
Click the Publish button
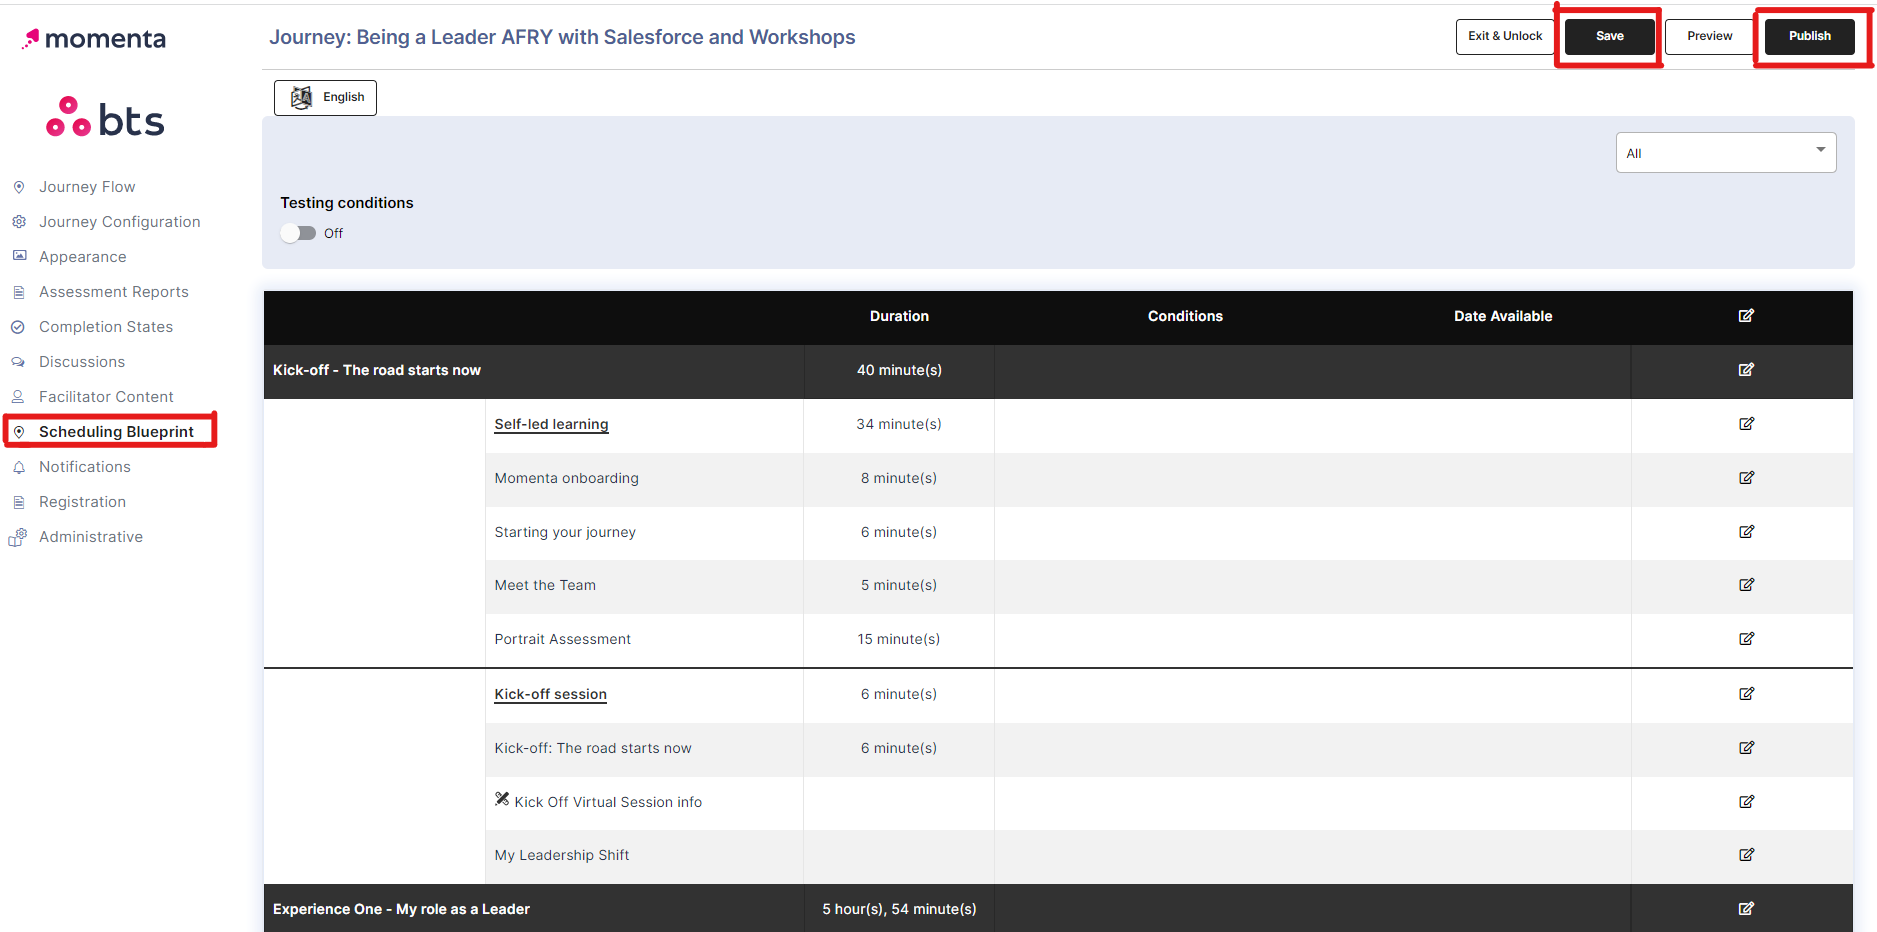[x=1809, y=36]
